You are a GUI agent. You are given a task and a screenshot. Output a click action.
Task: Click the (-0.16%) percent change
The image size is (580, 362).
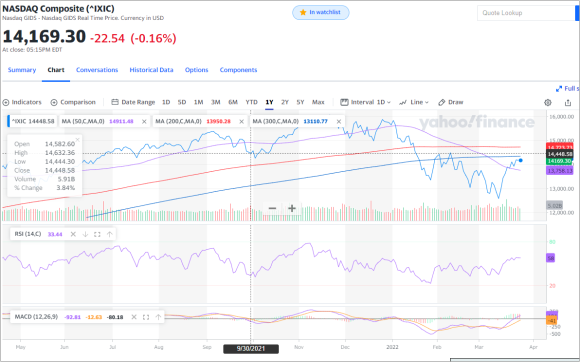point(153,38)
